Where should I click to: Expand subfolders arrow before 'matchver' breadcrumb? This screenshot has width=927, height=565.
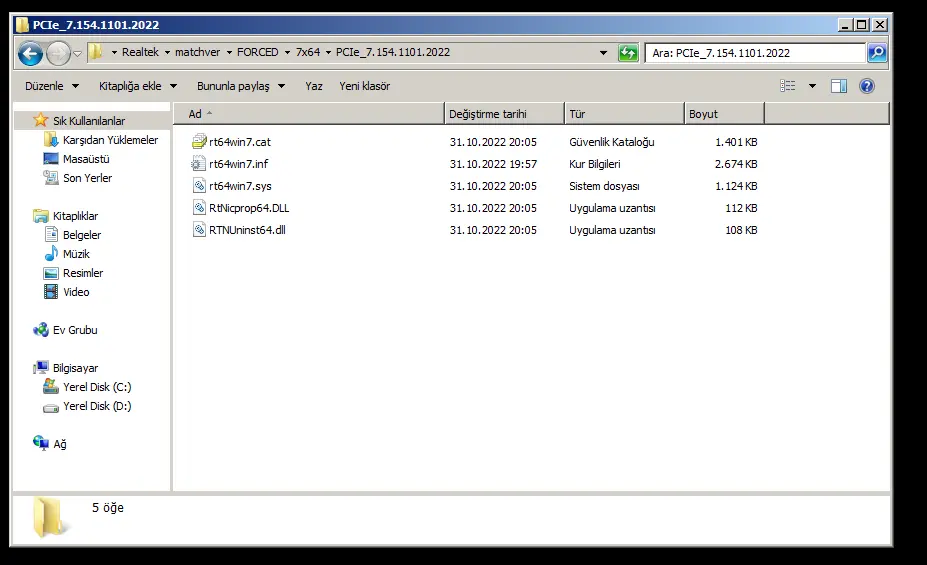pos(167,53)
